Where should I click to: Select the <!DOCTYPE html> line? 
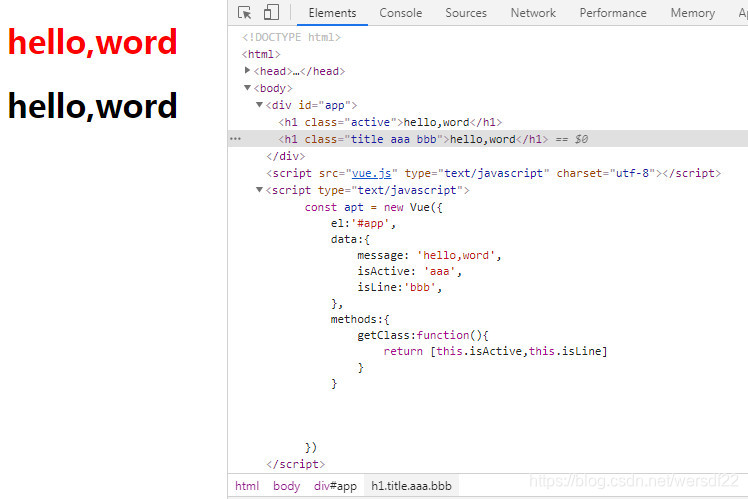point(291,37)
